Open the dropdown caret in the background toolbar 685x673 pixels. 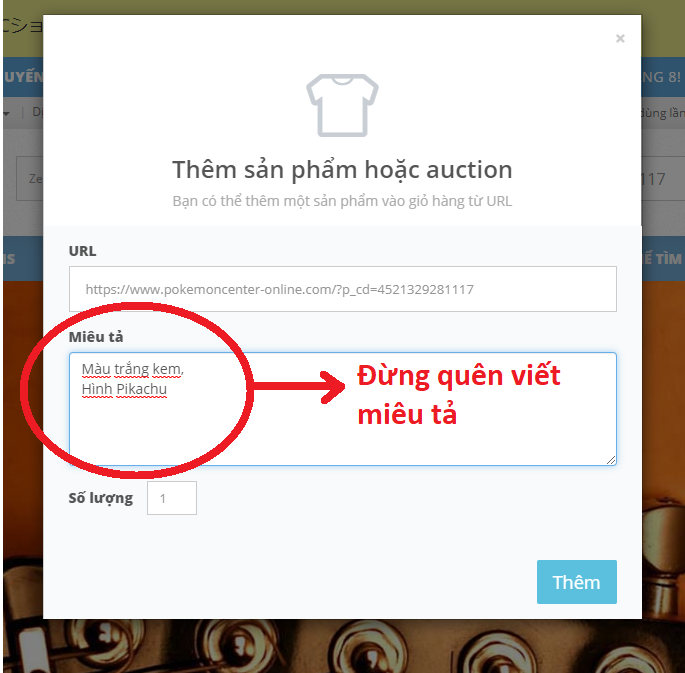(6, 114)
